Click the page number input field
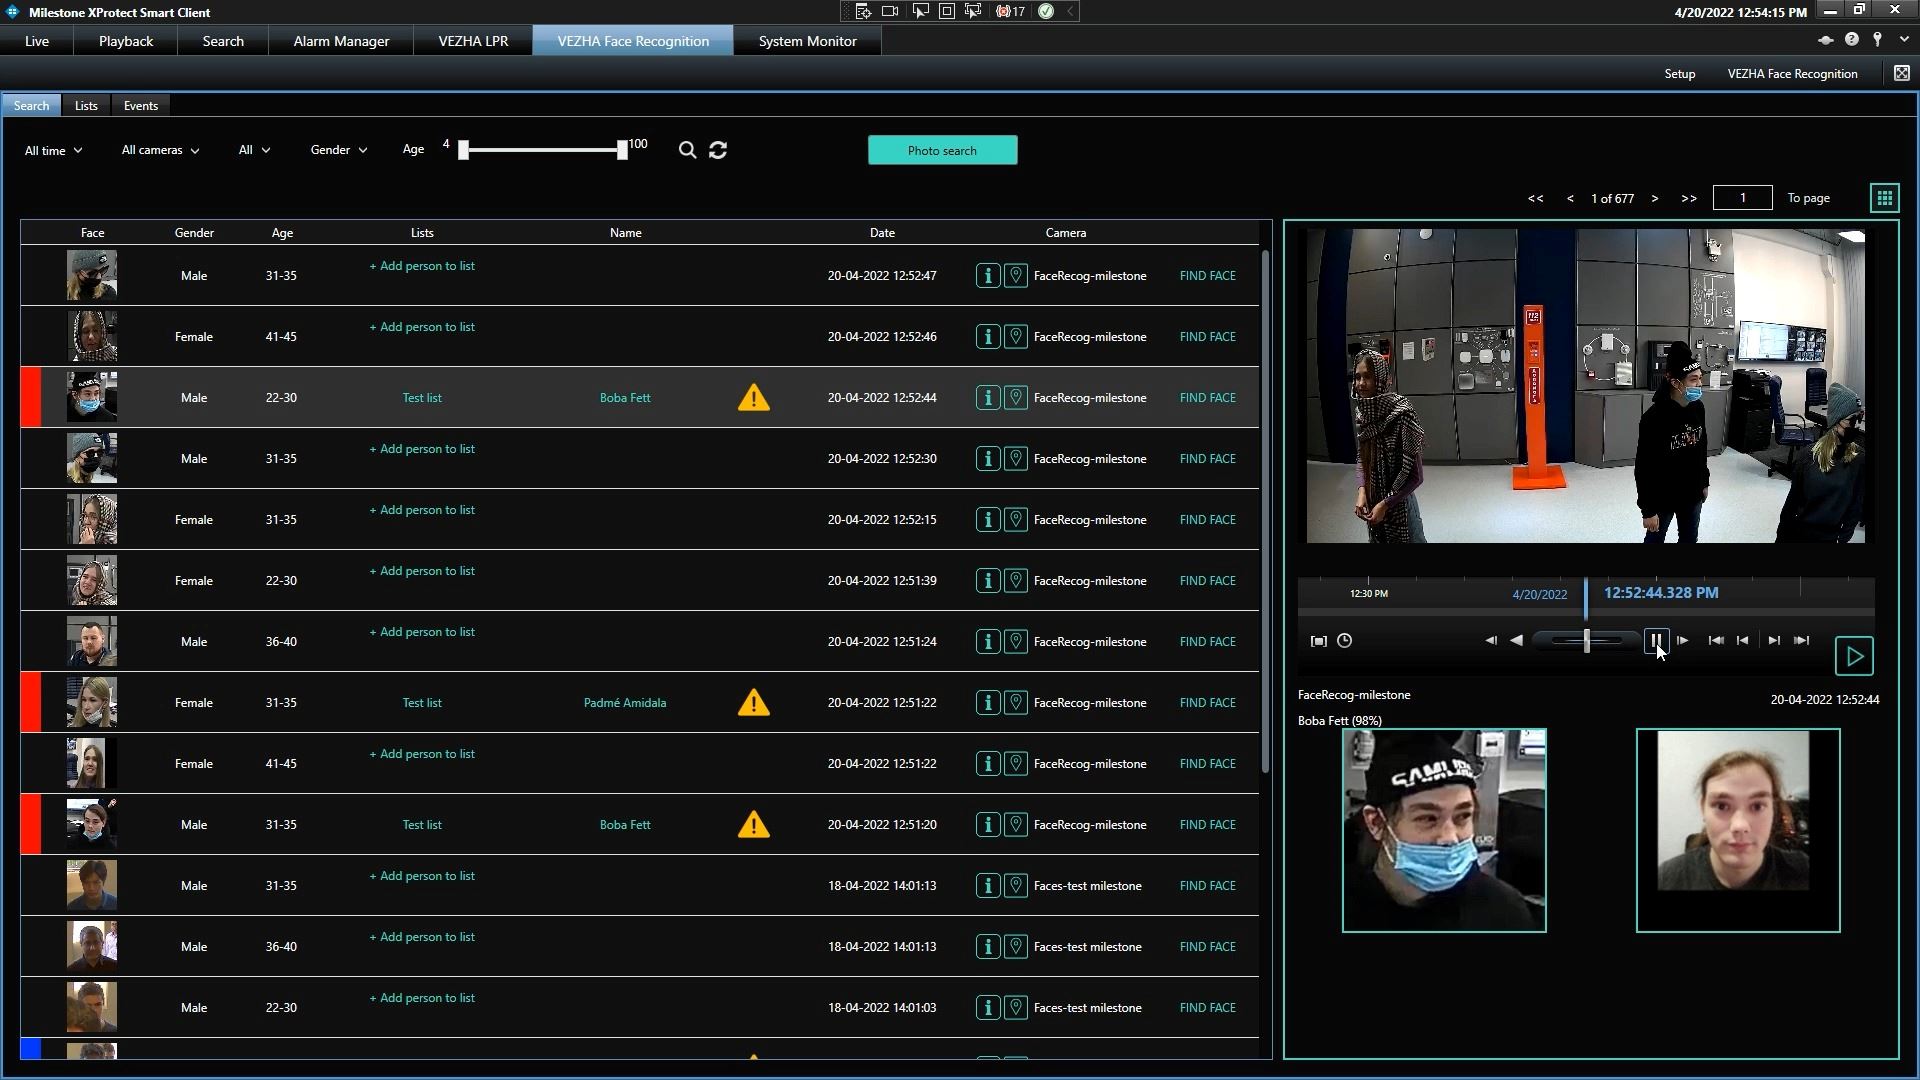 click(1743, 198)
